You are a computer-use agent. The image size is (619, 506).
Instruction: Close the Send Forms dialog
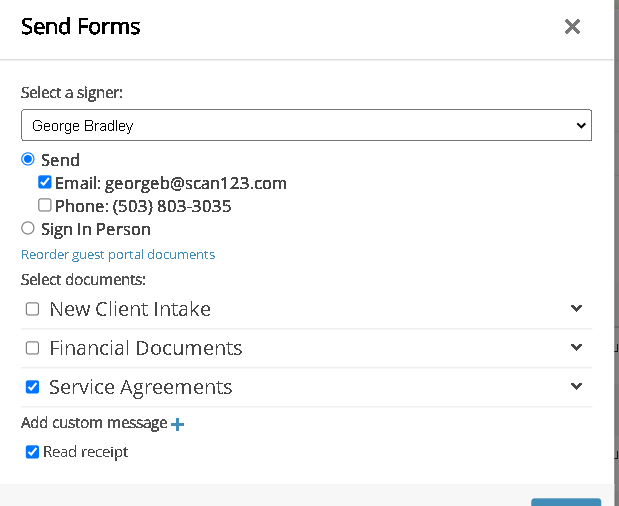(572, 27)
